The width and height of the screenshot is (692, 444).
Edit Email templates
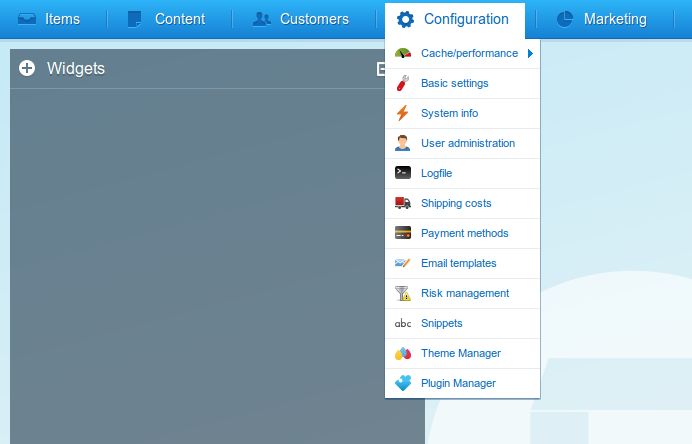463,263
